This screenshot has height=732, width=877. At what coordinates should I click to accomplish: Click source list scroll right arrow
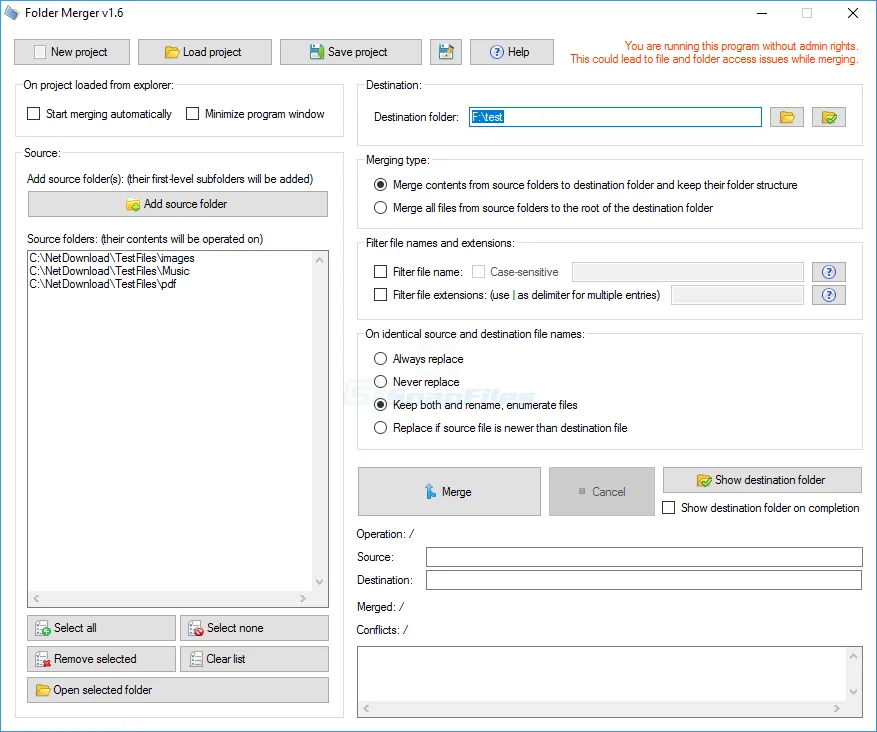click(303, 598)
